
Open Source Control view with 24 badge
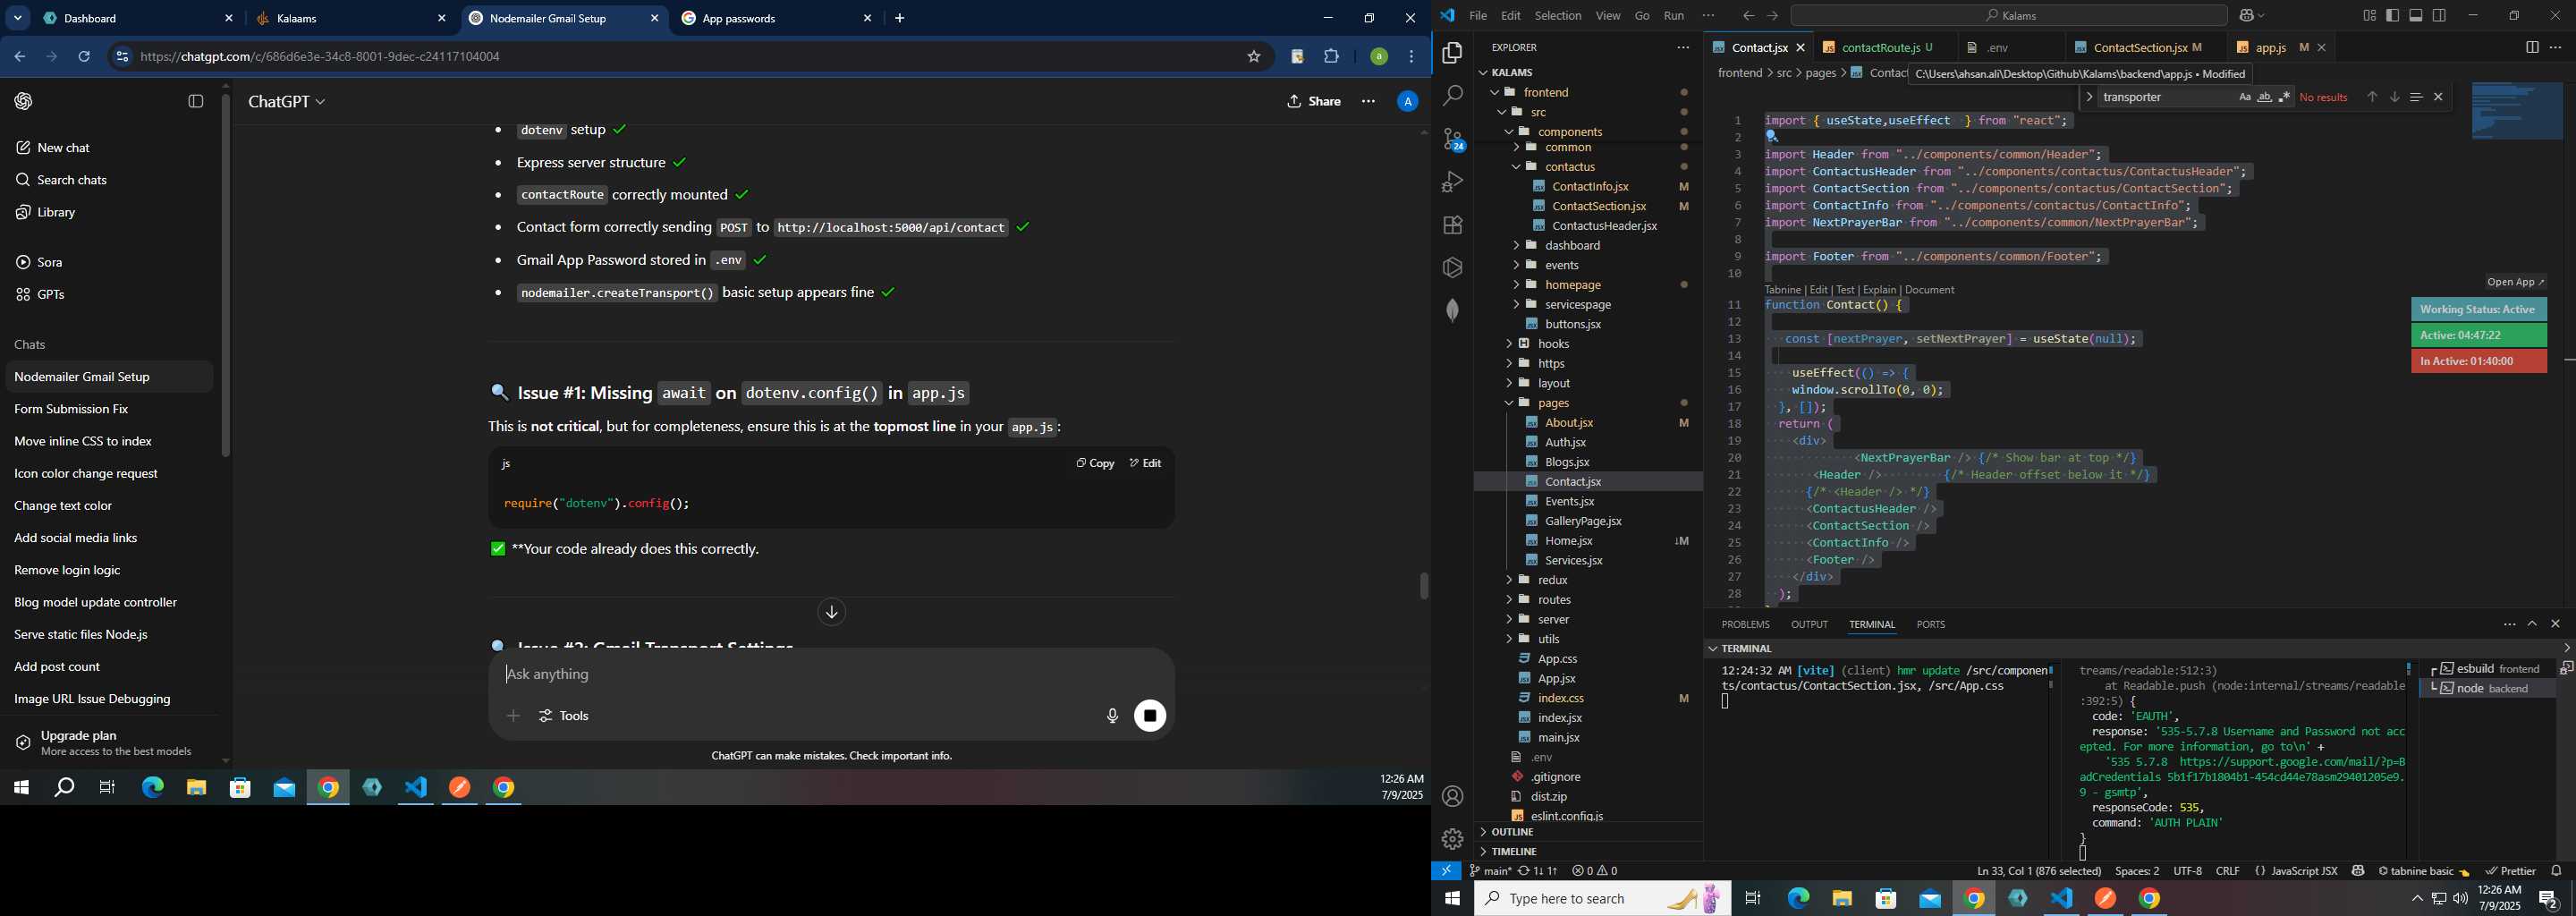(1452, 139)
